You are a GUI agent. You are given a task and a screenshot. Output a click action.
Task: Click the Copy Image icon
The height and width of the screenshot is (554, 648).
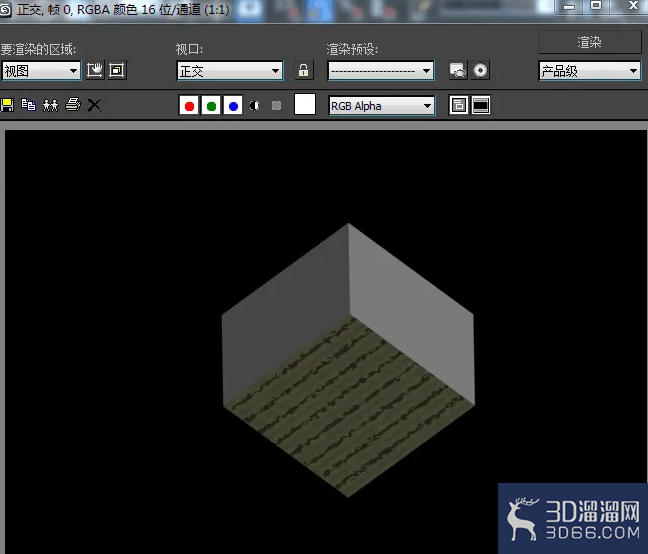[29, 105]
